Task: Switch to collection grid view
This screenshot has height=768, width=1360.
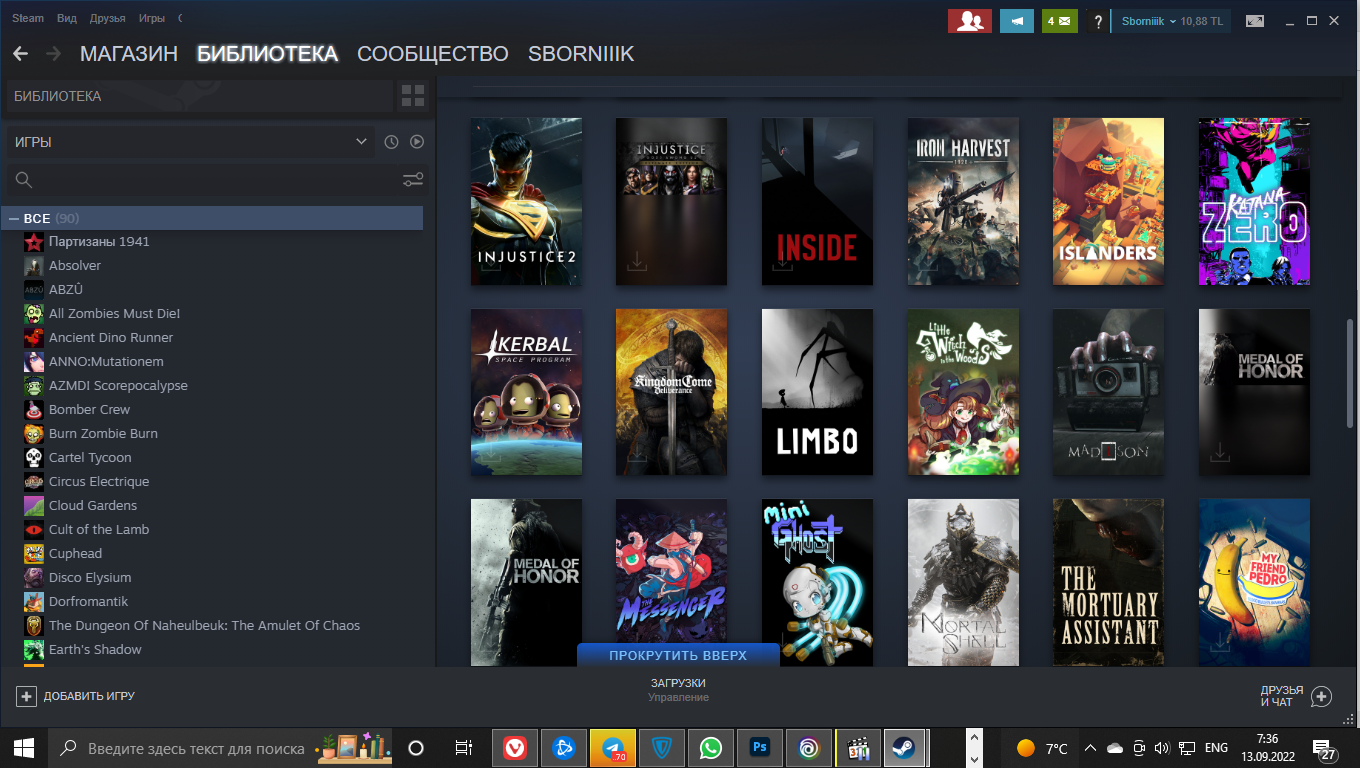Action: click(413, 96)
